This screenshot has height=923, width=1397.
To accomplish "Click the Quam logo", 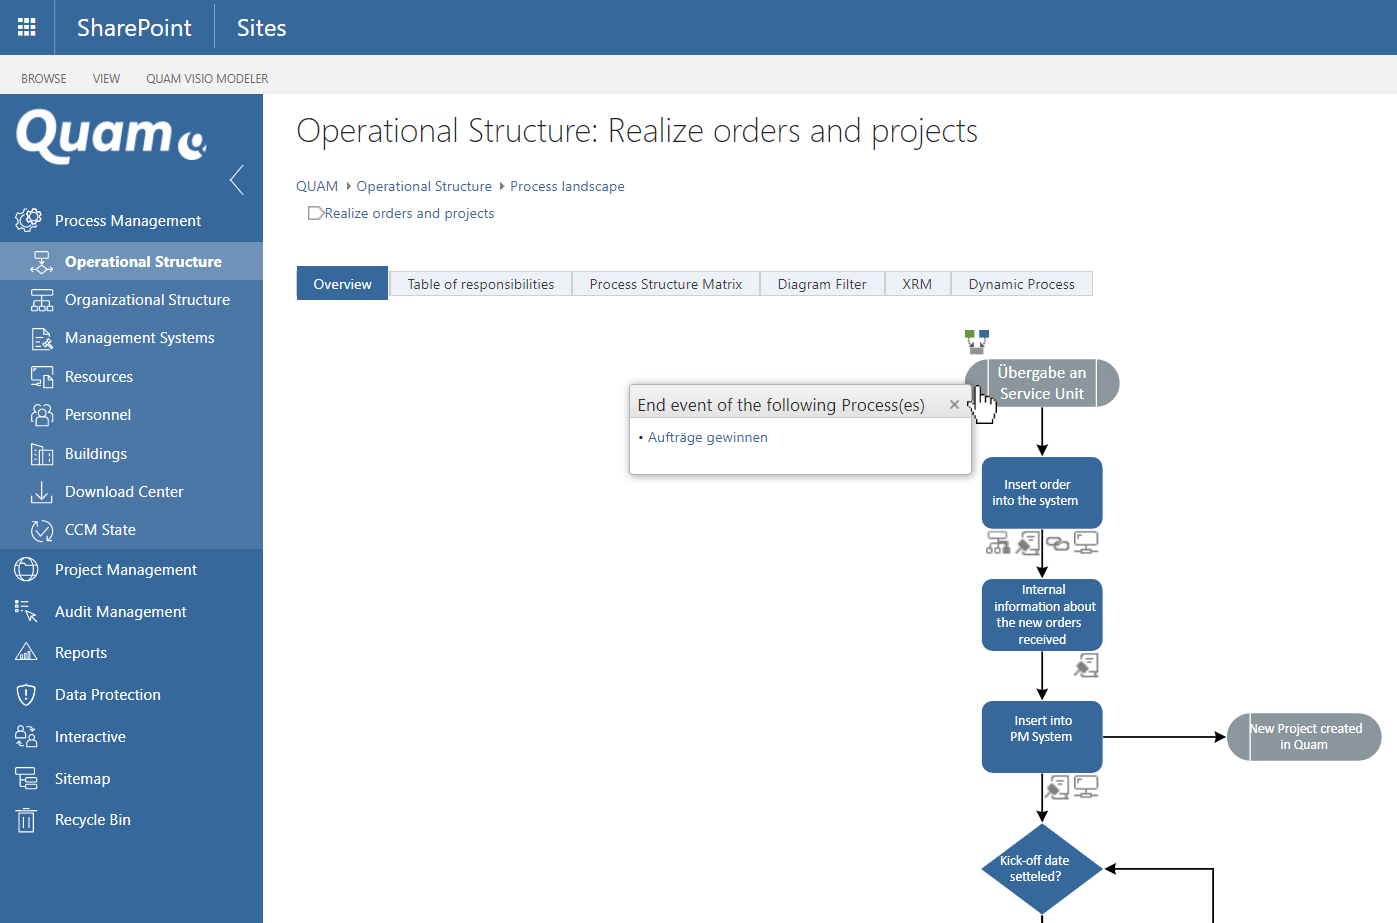I will [x=112, y=136].
